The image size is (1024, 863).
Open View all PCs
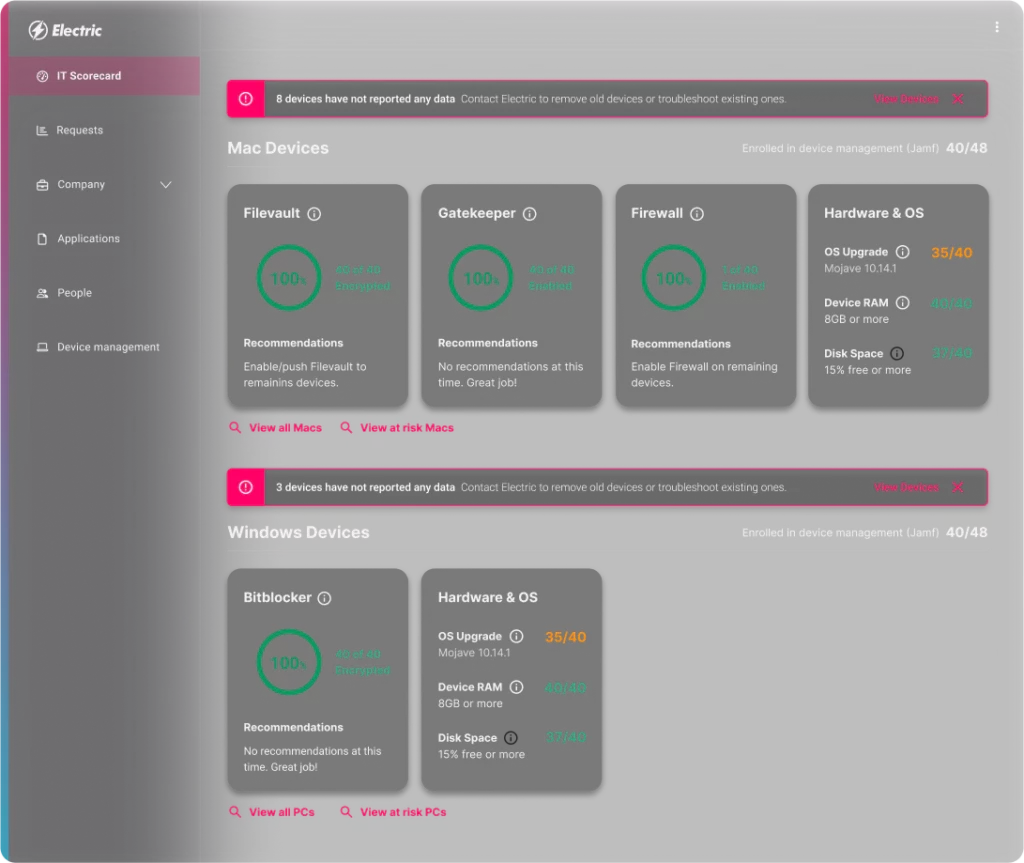(x=281, y=811)
